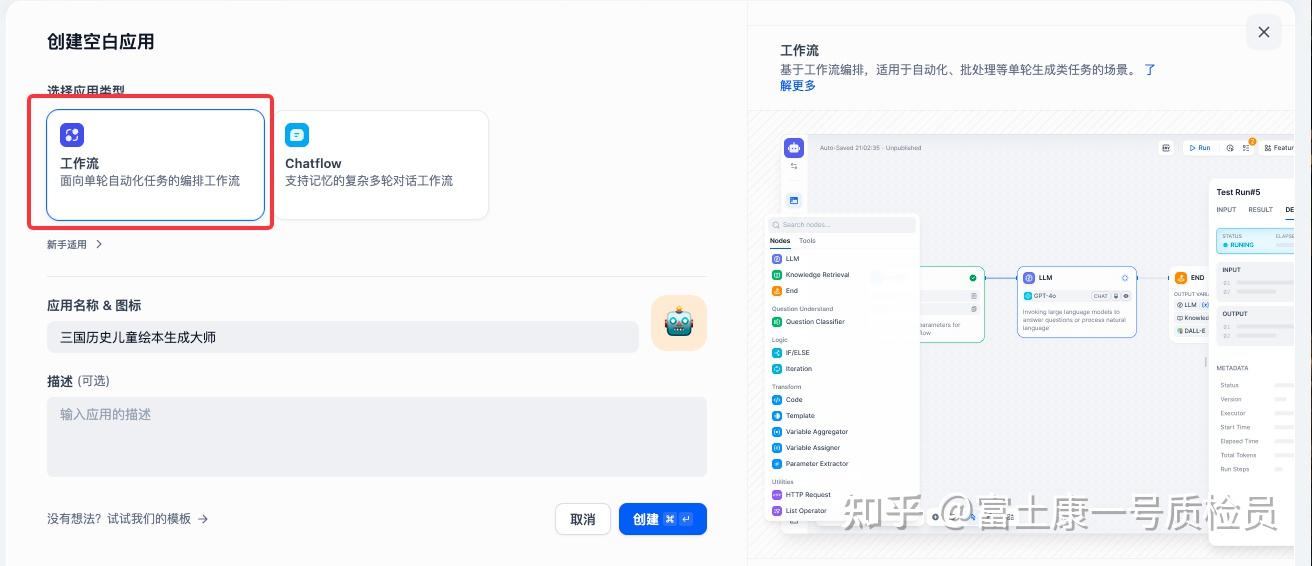Switch to the Tools tab in preview
Screen dimensions: 1312x566
click(807, 241)
